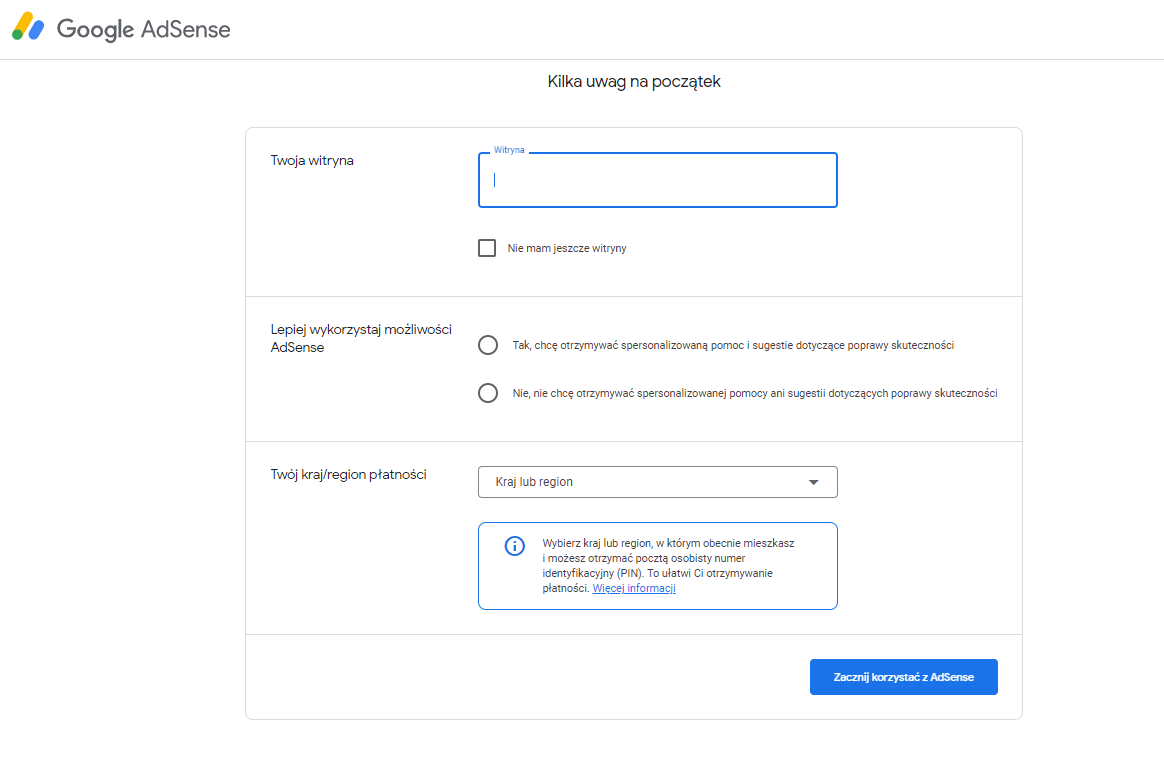Screen dimensions: 1164x766
Task: Click the info icon in the PIN notice
Action: click(x=514, y=546)
